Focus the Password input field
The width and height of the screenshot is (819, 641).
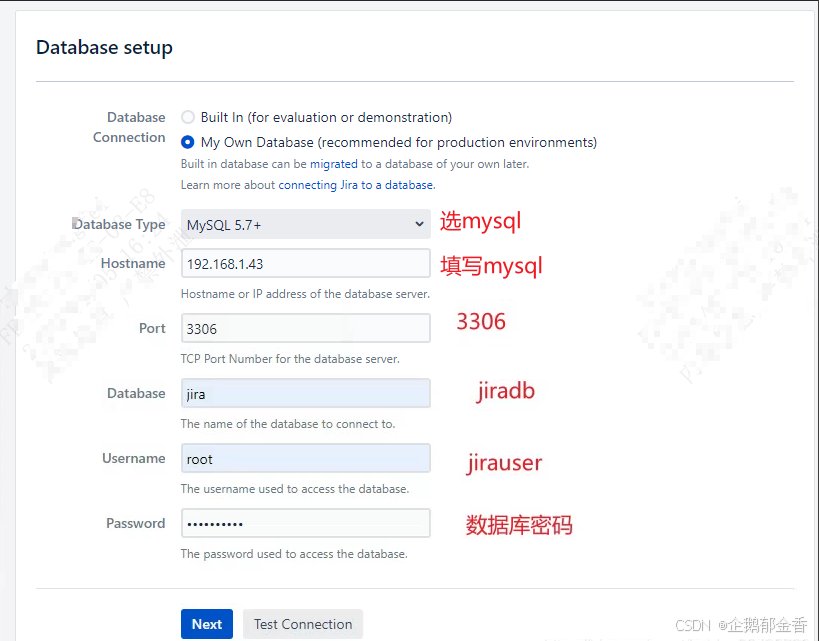[306, 523]
